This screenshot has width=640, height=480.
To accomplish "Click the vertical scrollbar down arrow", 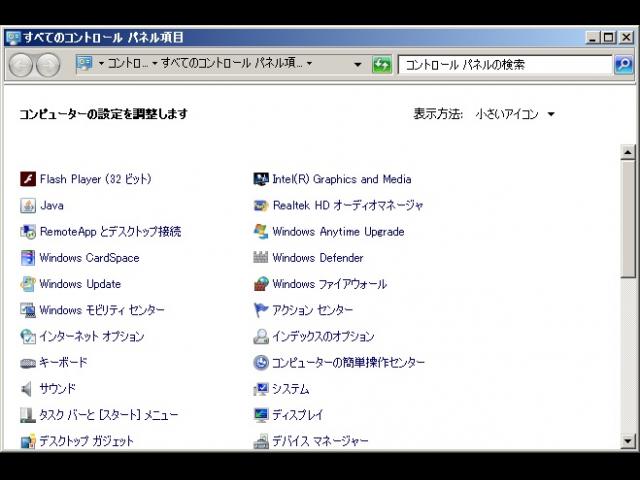I will coord(628,440).
